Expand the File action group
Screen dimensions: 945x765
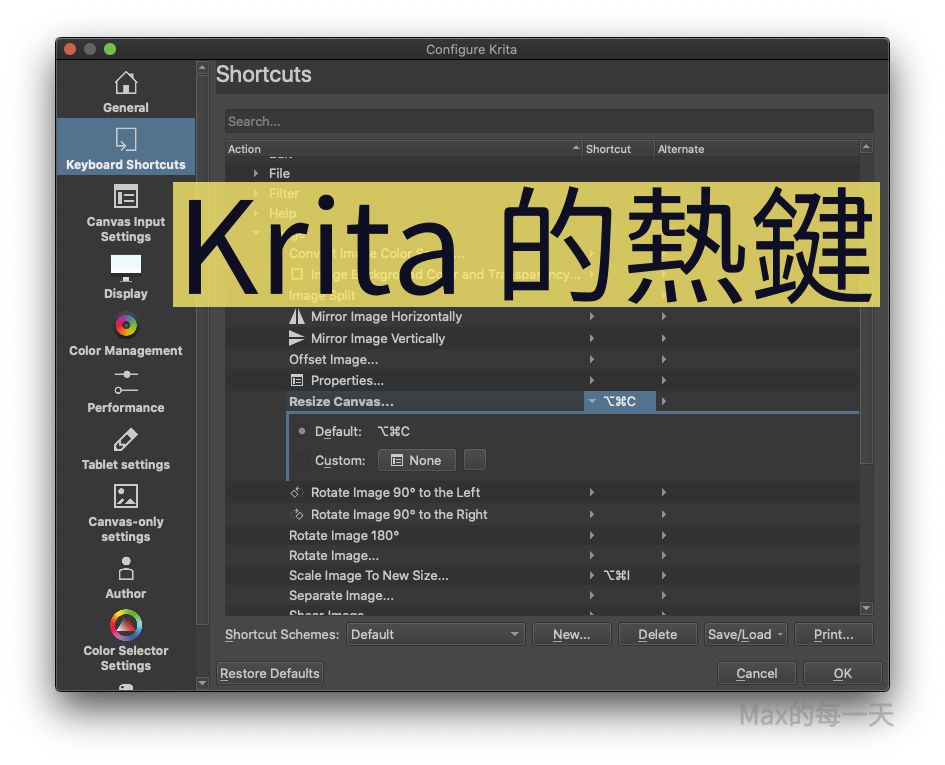pyautogui.click(x=256, y=173)
